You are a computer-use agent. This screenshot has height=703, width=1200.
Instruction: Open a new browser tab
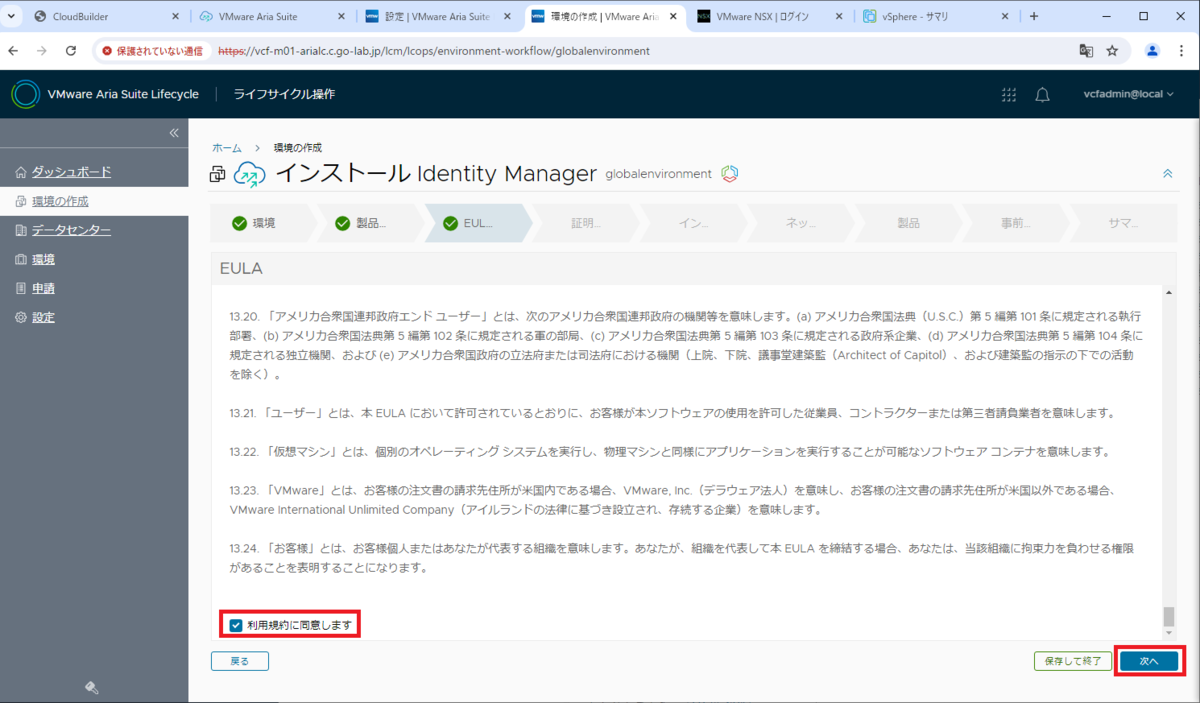(x=1034, y=16)
